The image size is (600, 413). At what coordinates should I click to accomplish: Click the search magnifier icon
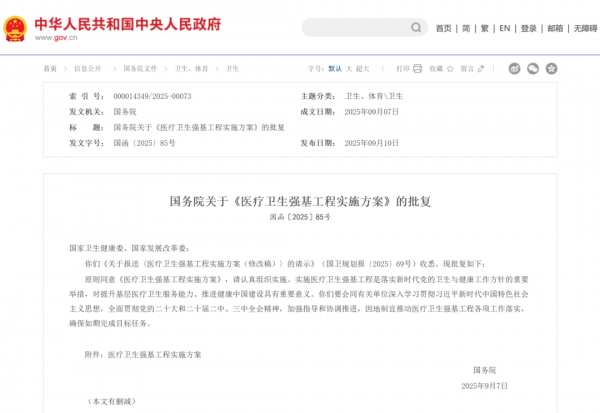tap(415, 28)
